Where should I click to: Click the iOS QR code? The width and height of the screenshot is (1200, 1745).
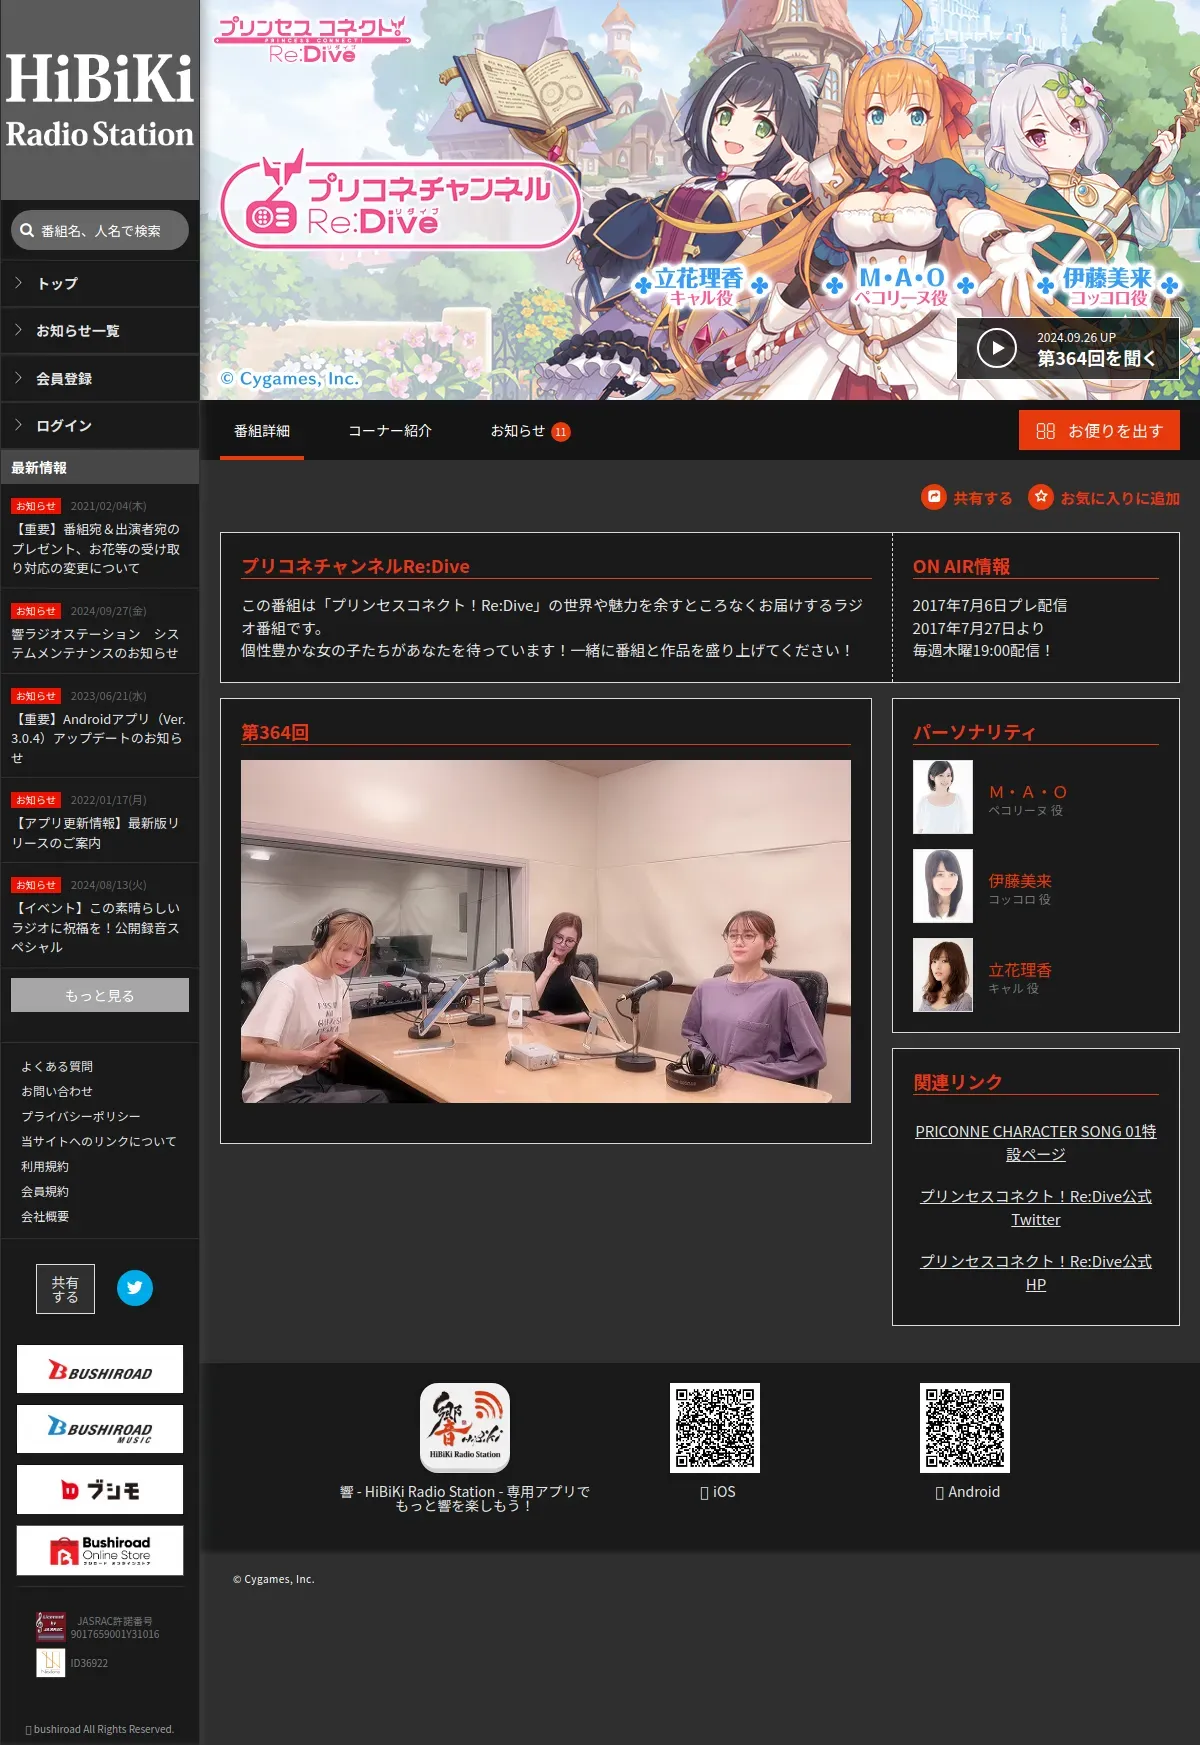[715, 1428]
